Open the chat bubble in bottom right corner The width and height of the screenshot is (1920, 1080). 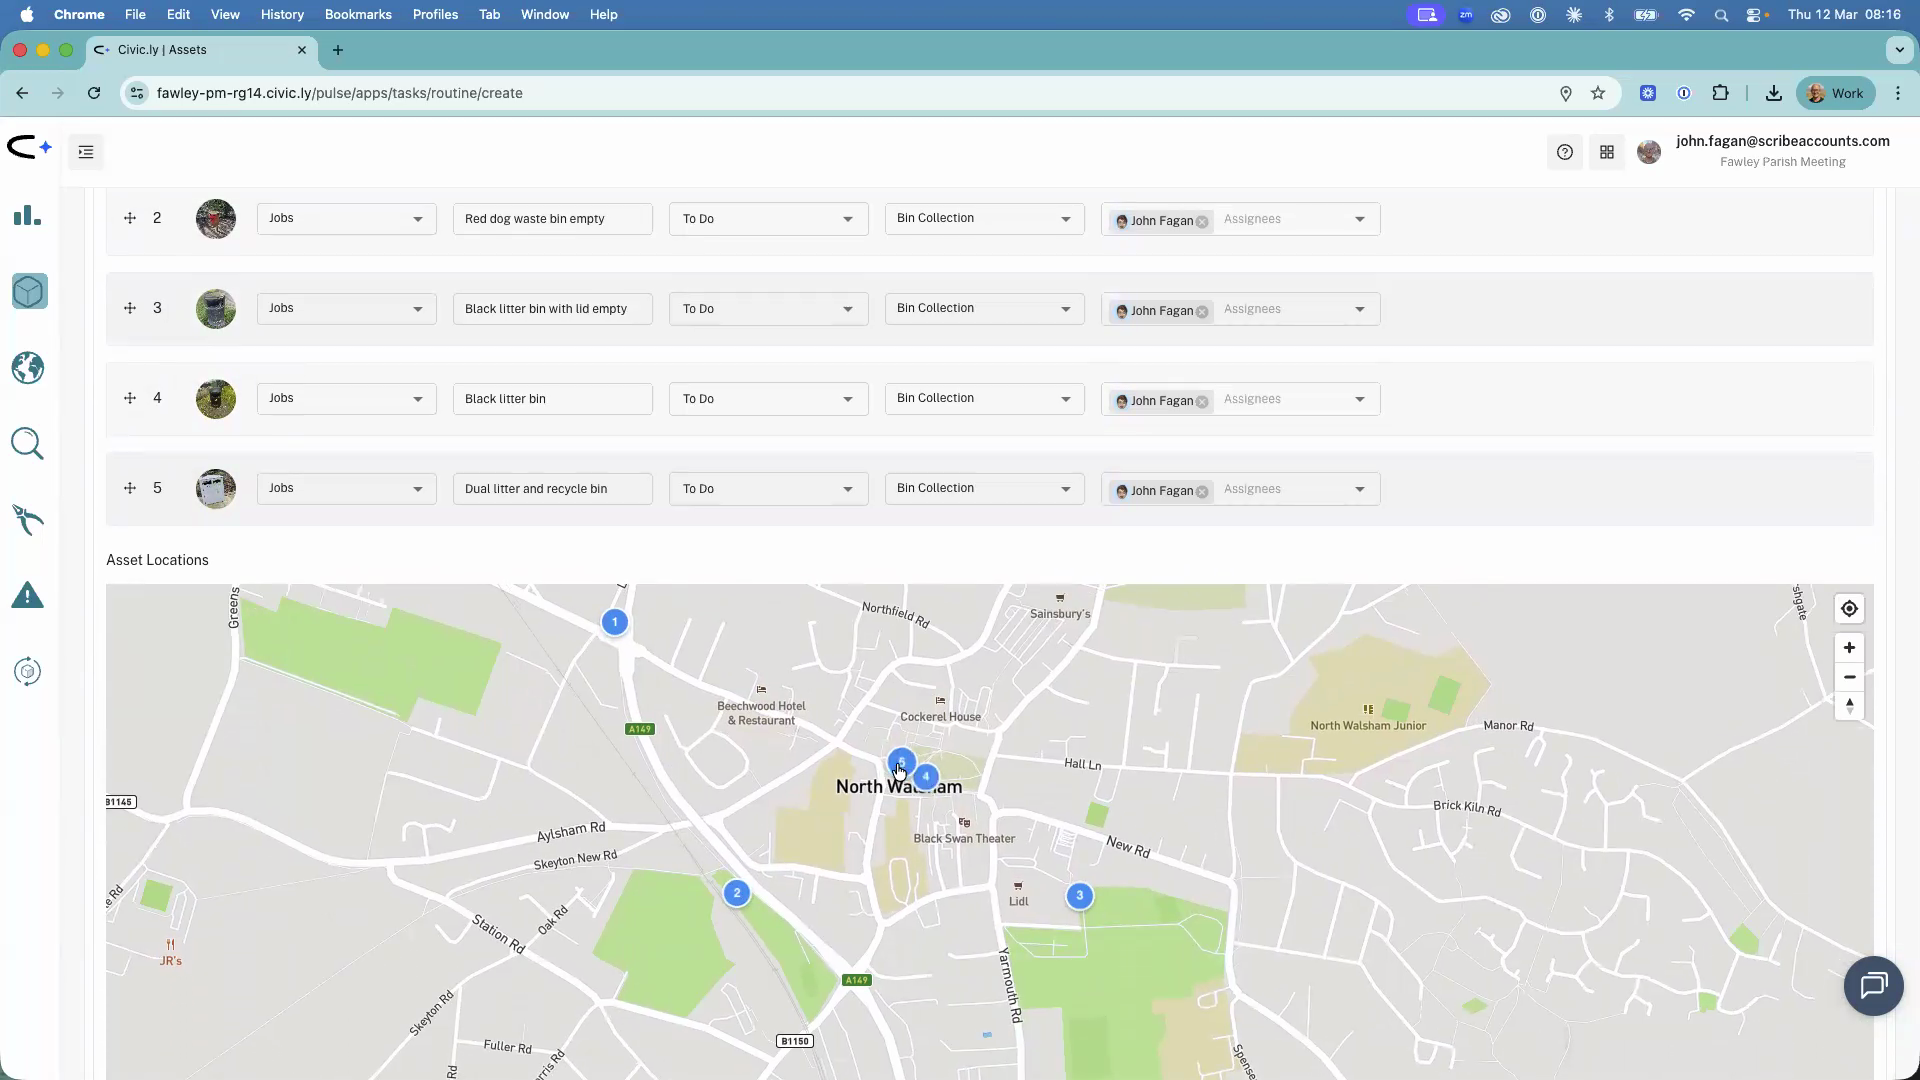pyautogui.click(x=1873, y=986)
